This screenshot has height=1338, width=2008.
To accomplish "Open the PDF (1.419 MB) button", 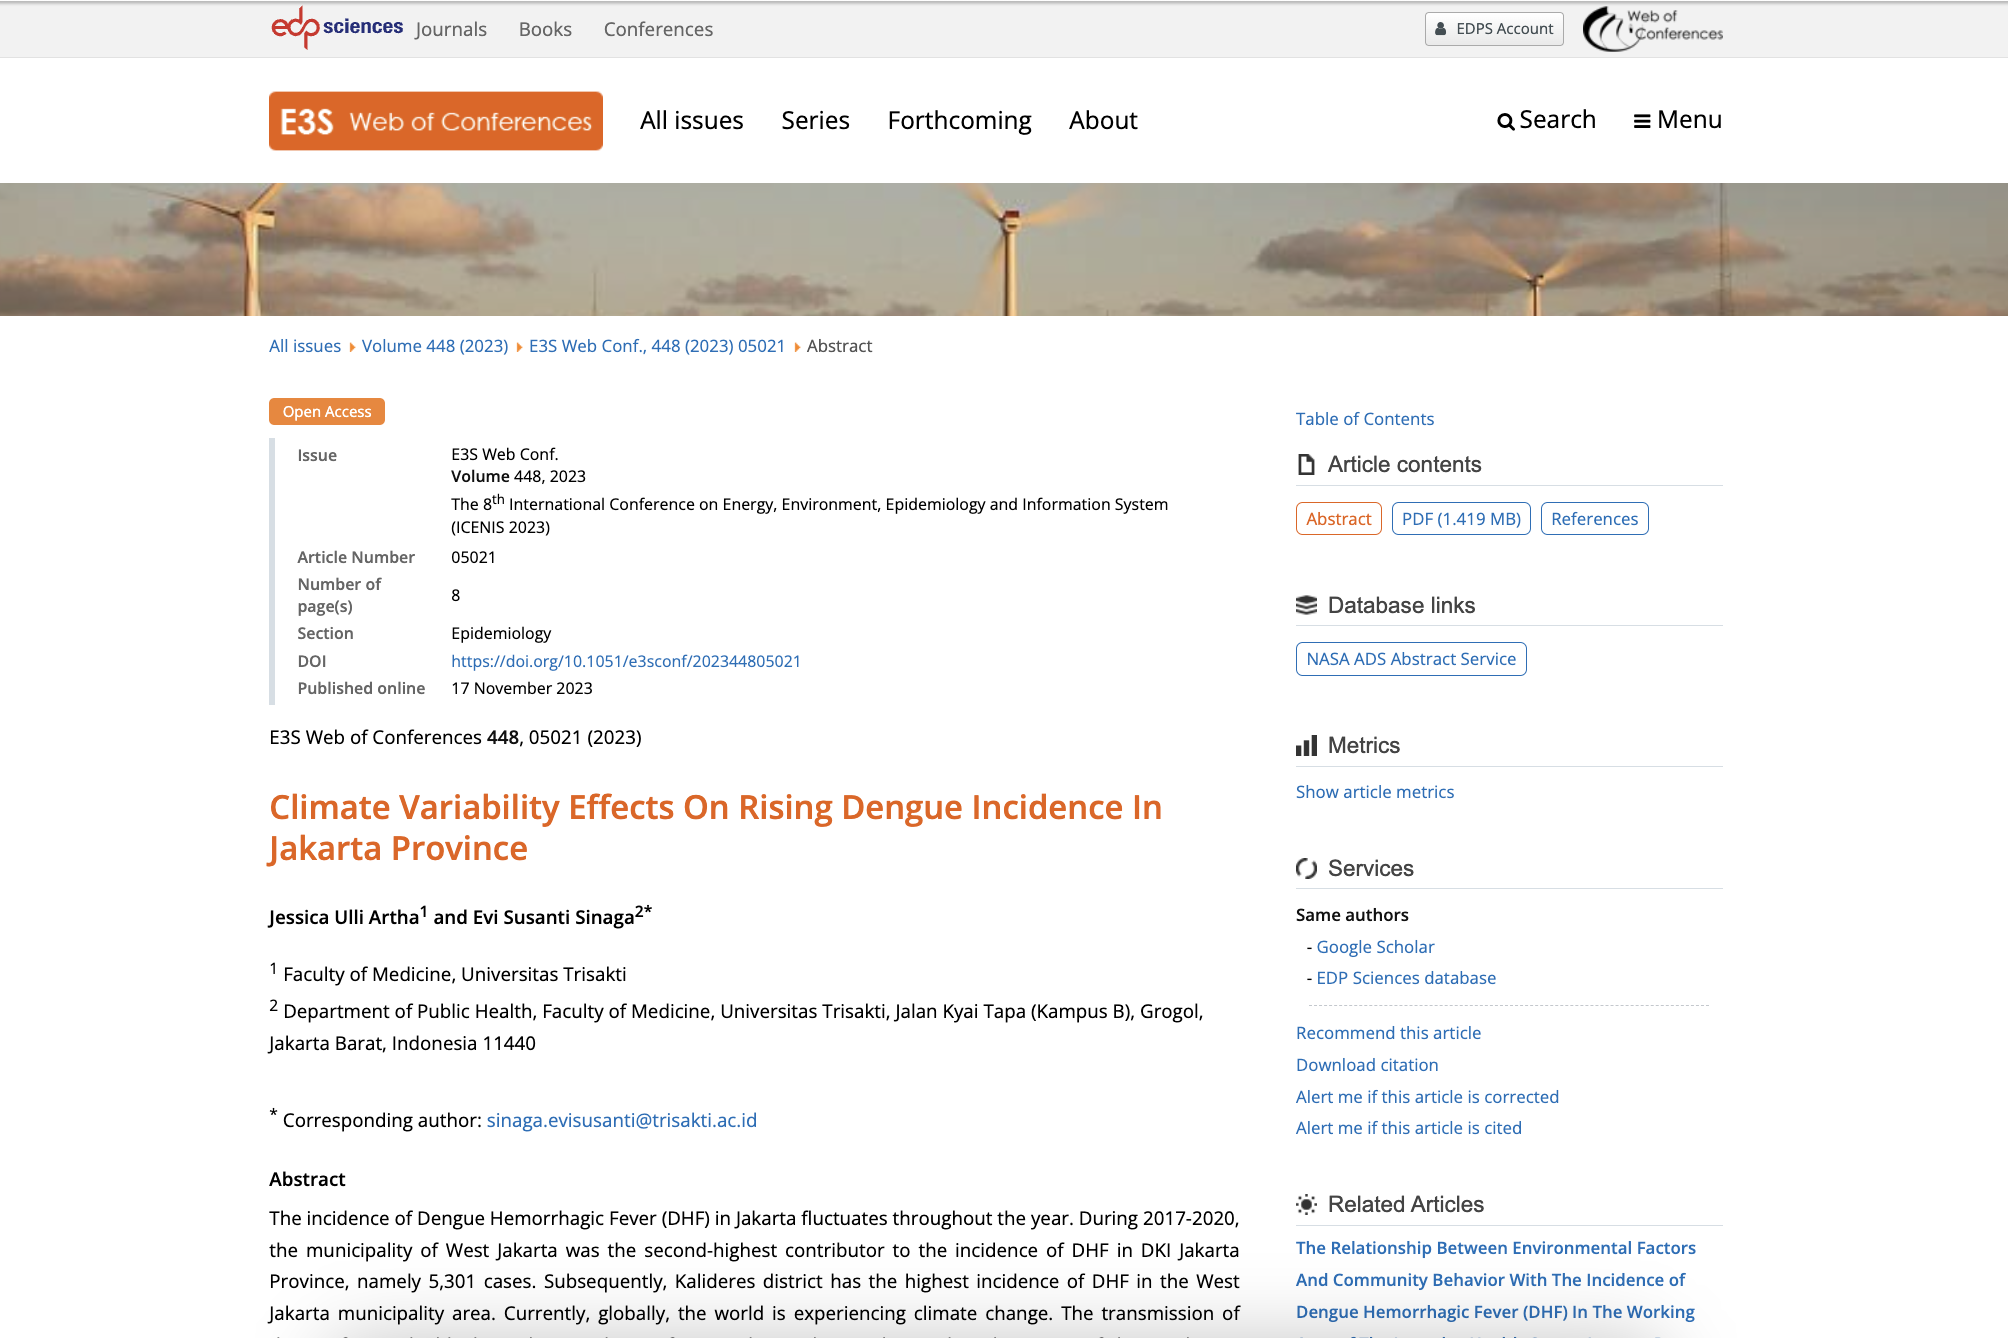I will click(x=1461, y=519).
